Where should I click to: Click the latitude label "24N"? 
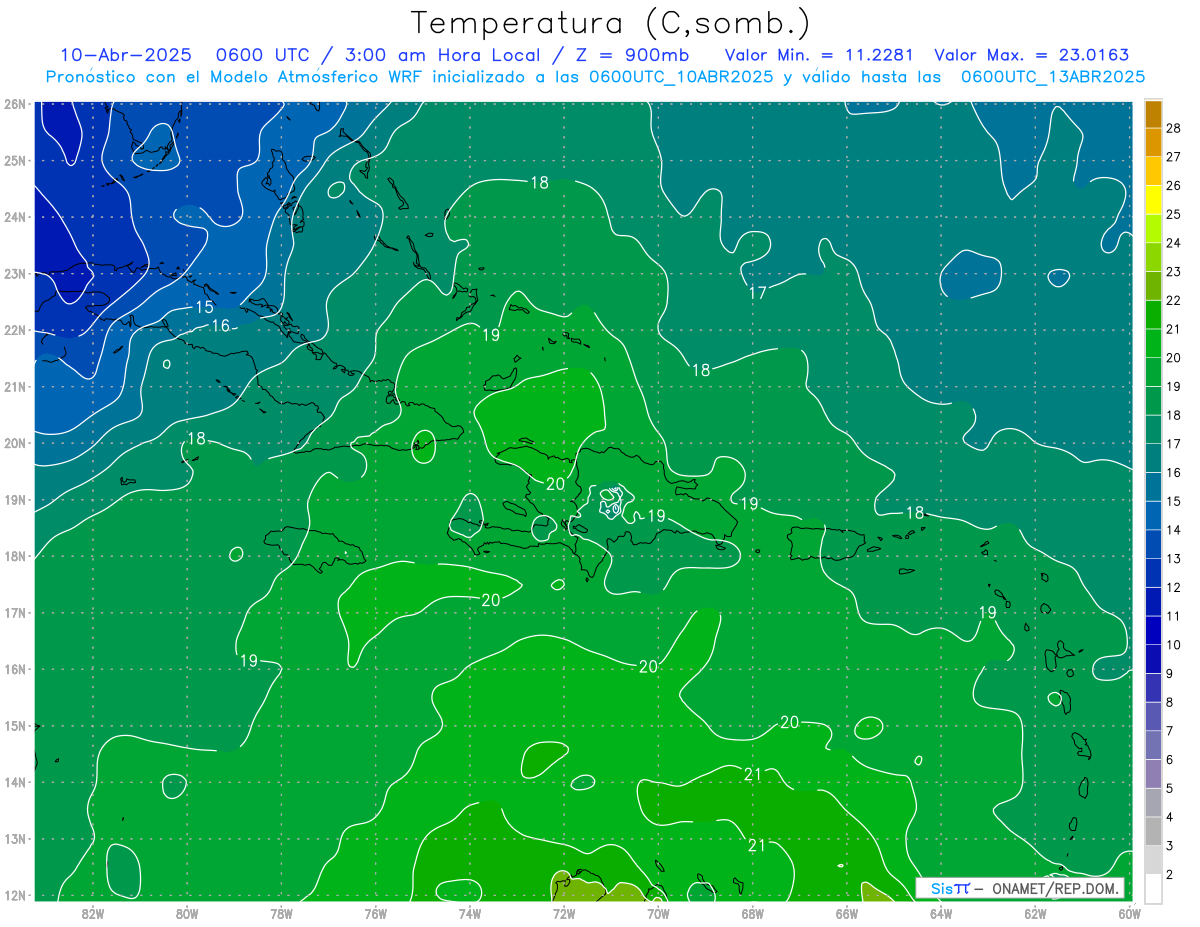[14, 217]
